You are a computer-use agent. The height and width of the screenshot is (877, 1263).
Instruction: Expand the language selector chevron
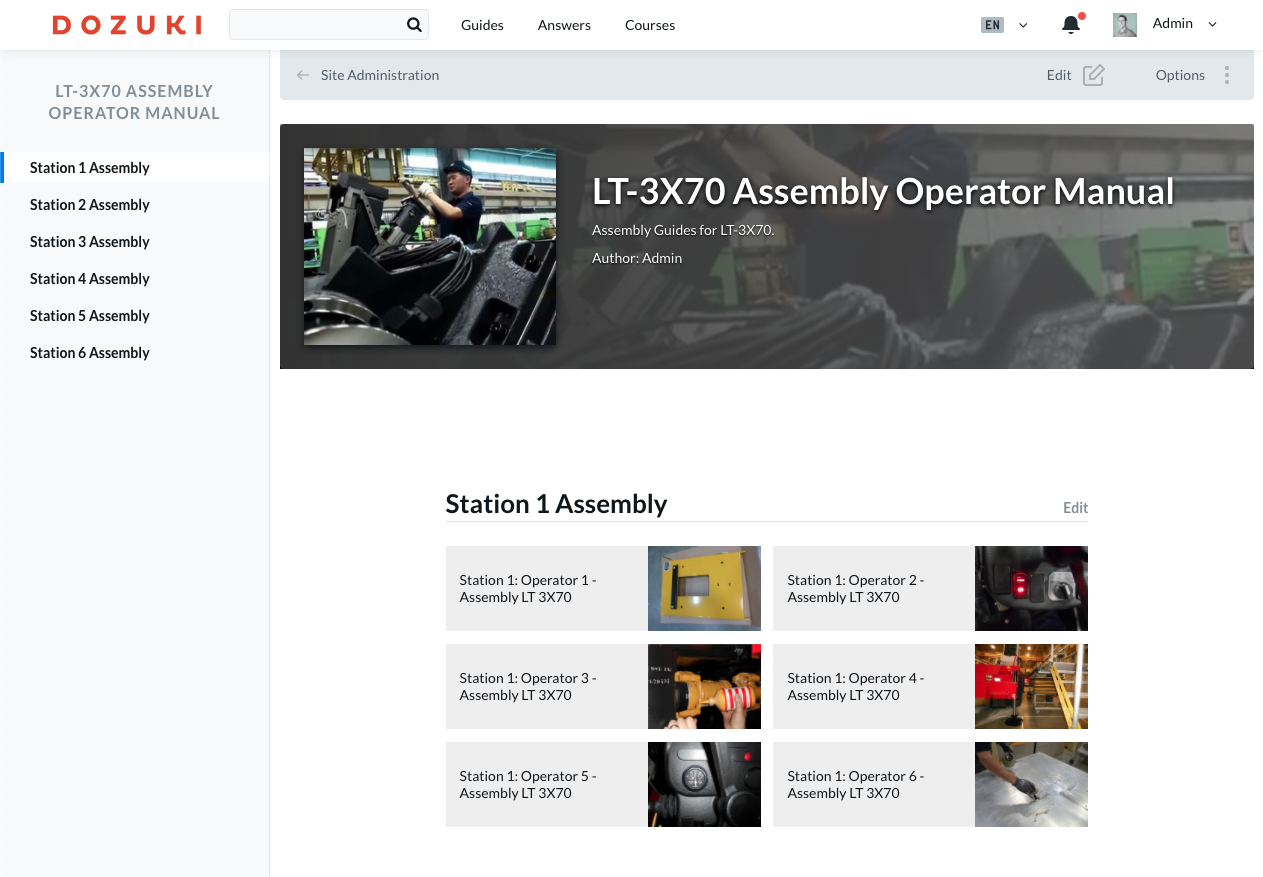pyautogui.click(x=1023, y=25)
